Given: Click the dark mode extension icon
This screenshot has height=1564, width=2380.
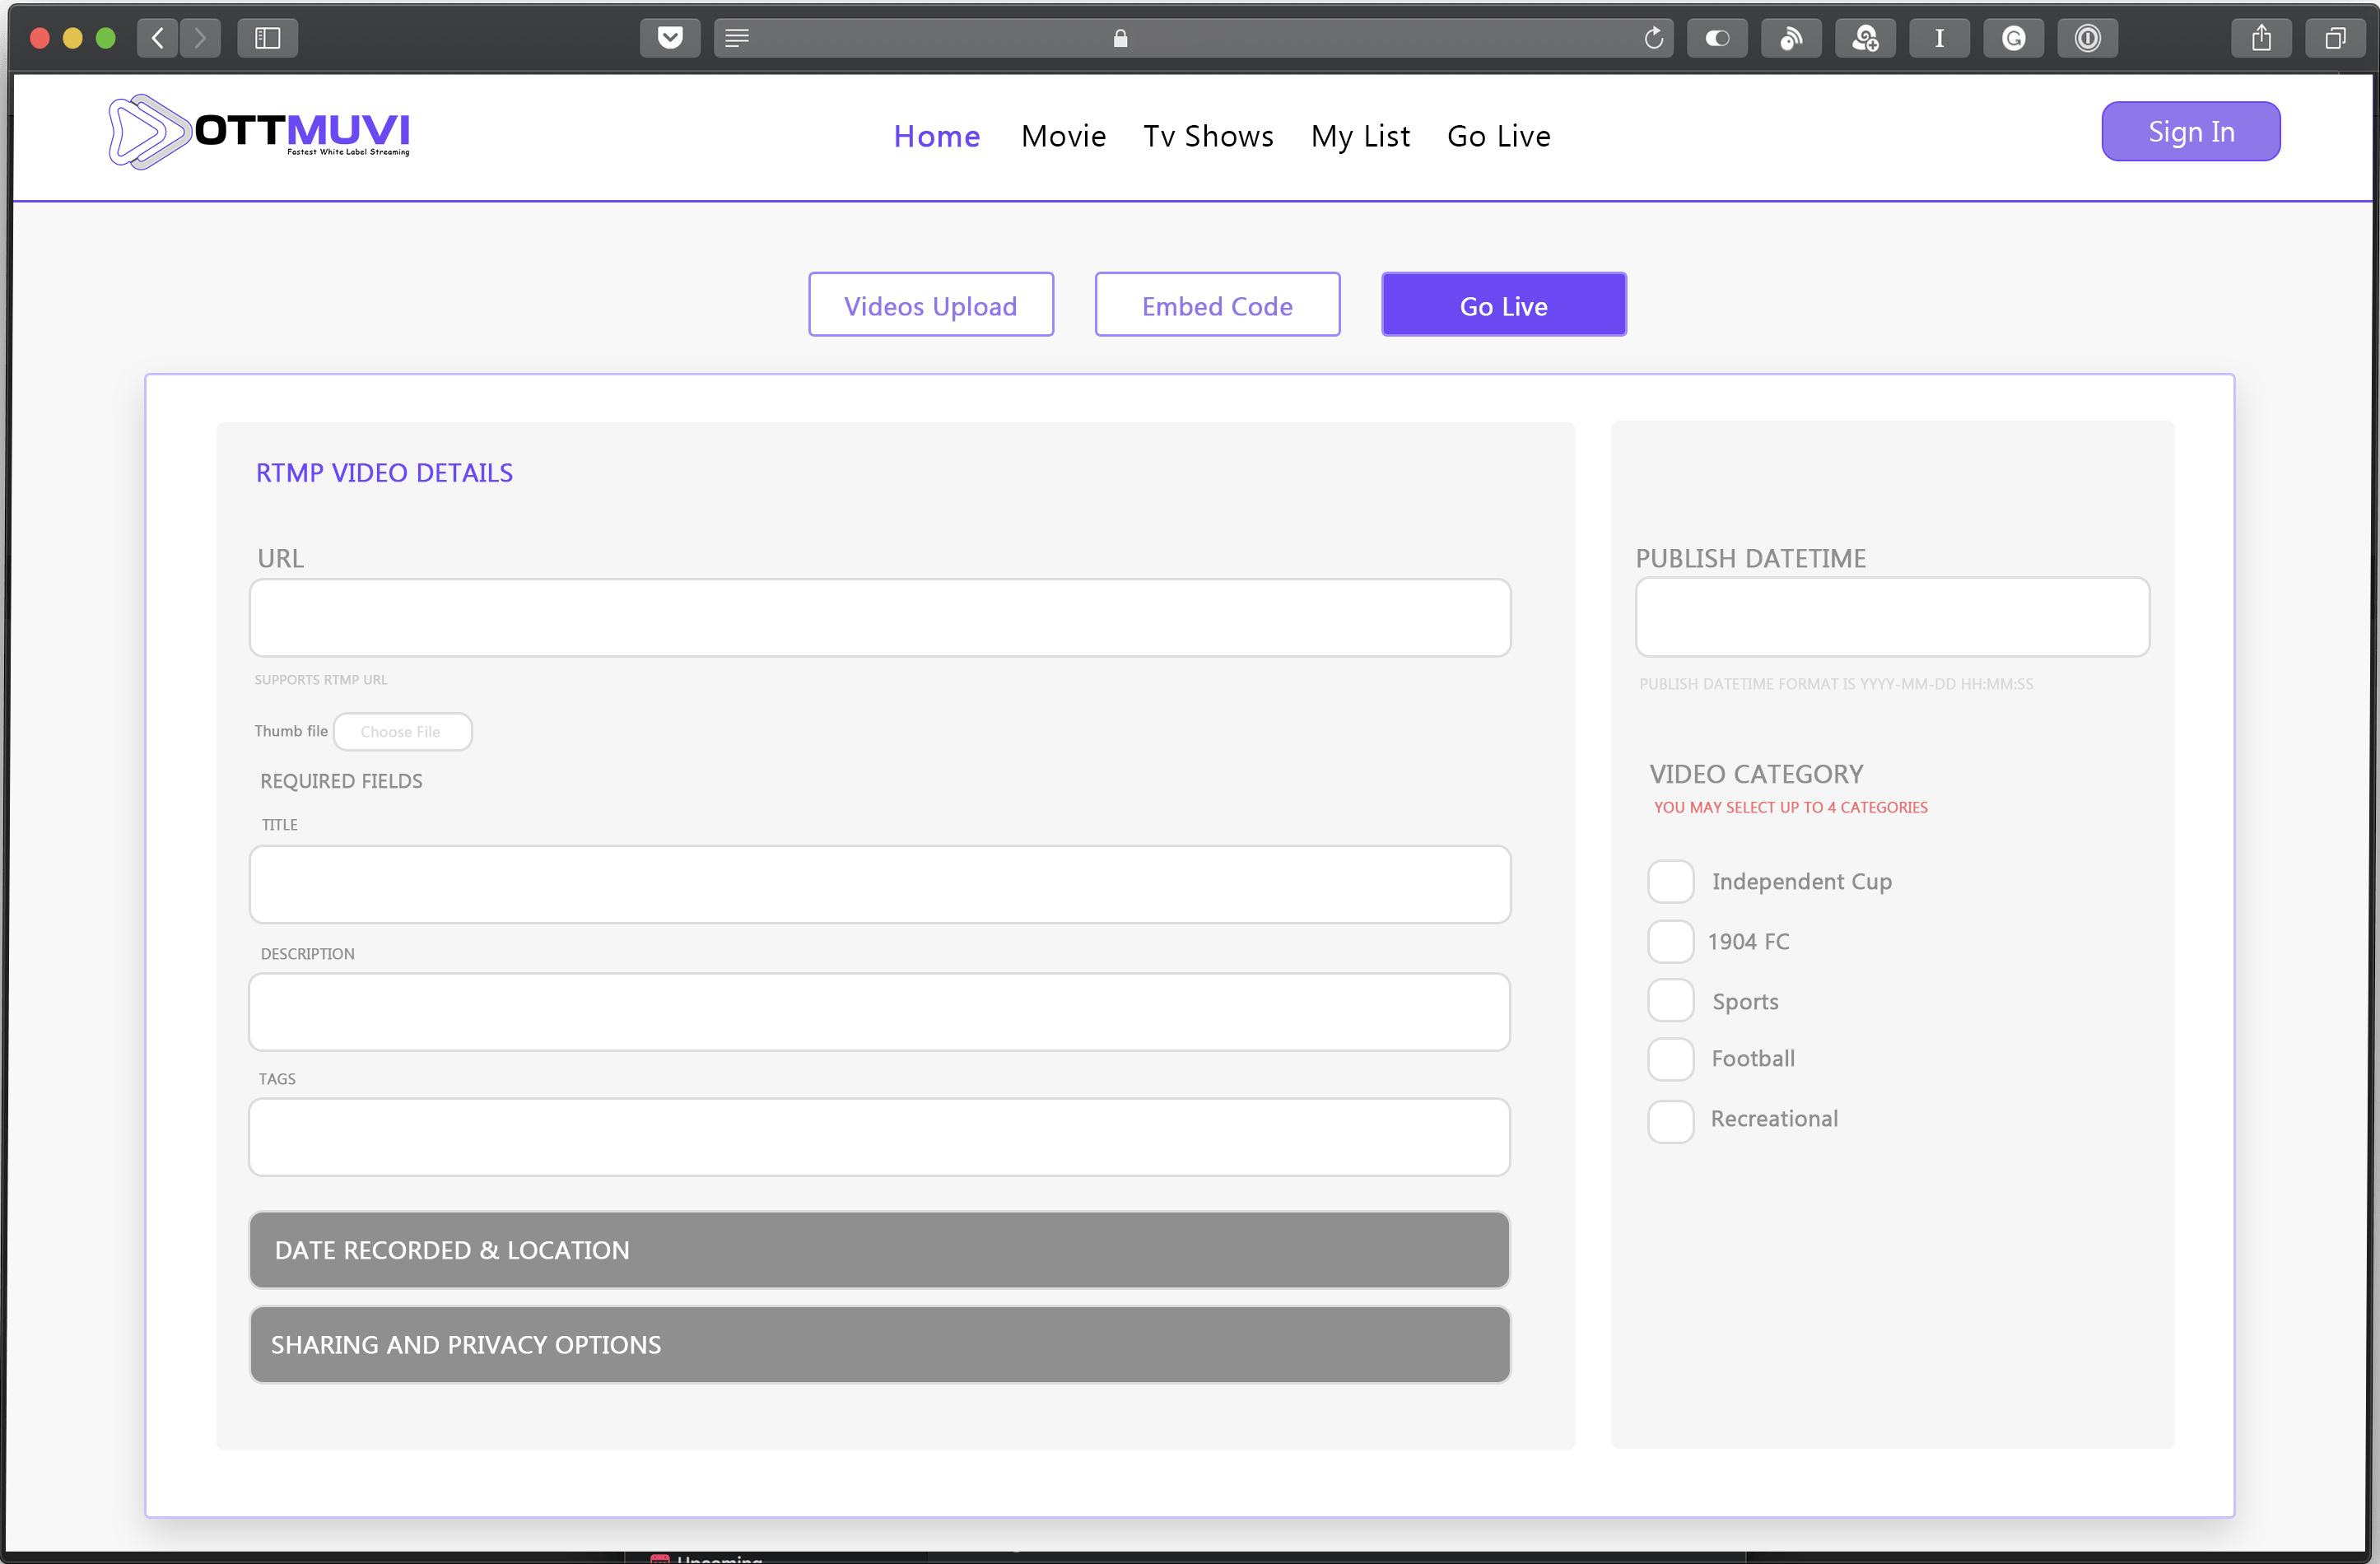Looking at the screenshot, I should click(x=1717, y=38).
